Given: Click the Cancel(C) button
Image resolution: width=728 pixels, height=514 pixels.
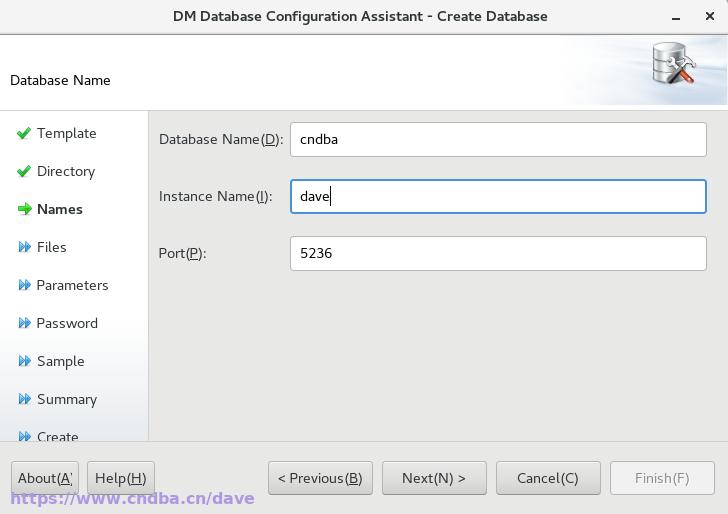Looking at the screenshot, I should pos(548,478).
